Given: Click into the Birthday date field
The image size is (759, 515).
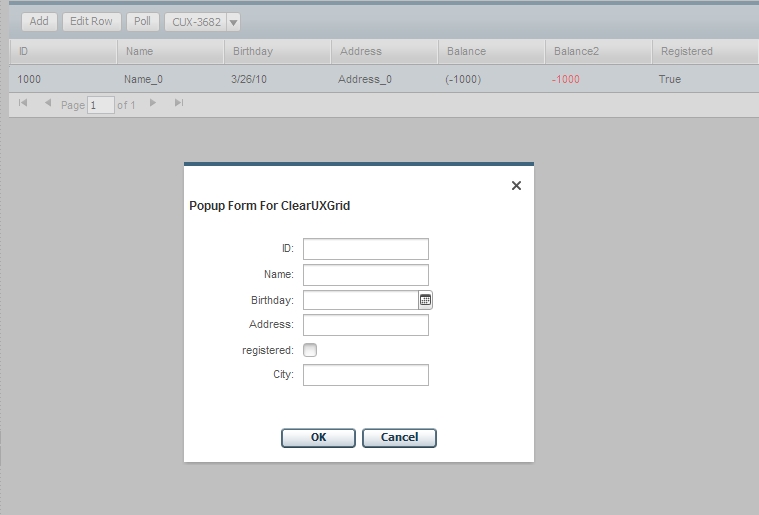Looking at the screenshot, I should click(360, 300).
